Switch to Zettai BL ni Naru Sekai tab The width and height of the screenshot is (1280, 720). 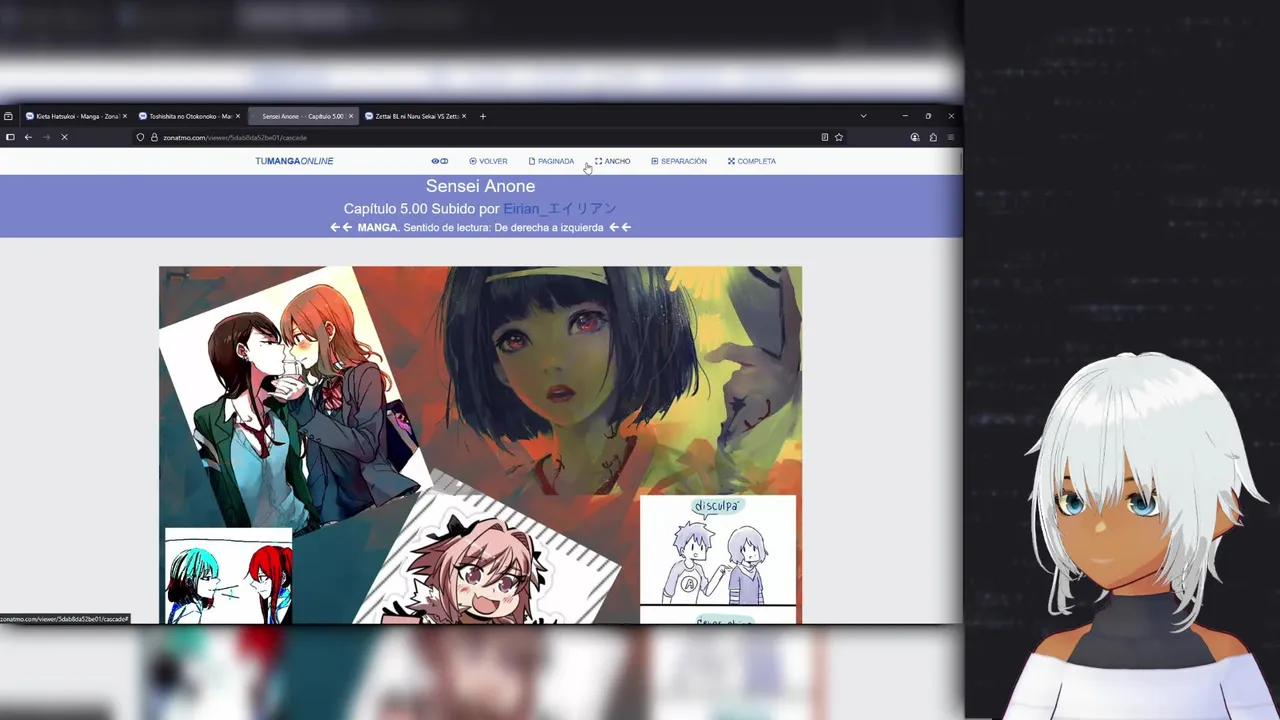pyautogui.click(x=415, y=116)
